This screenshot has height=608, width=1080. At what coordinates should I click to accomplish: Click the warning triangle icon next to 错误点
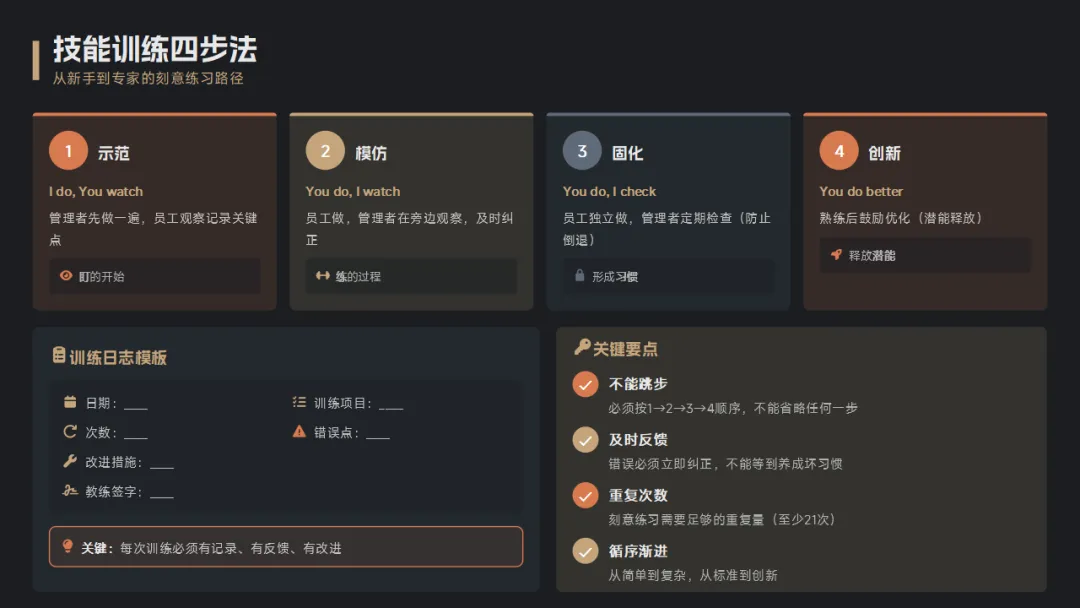tap(299, 432)
